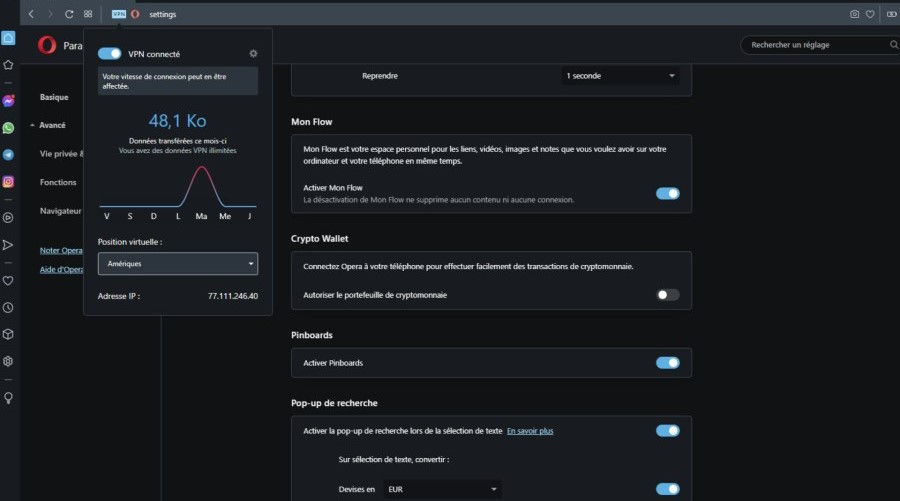
Task: Open History clock icon in sidebar
Action: pos(8,308)
